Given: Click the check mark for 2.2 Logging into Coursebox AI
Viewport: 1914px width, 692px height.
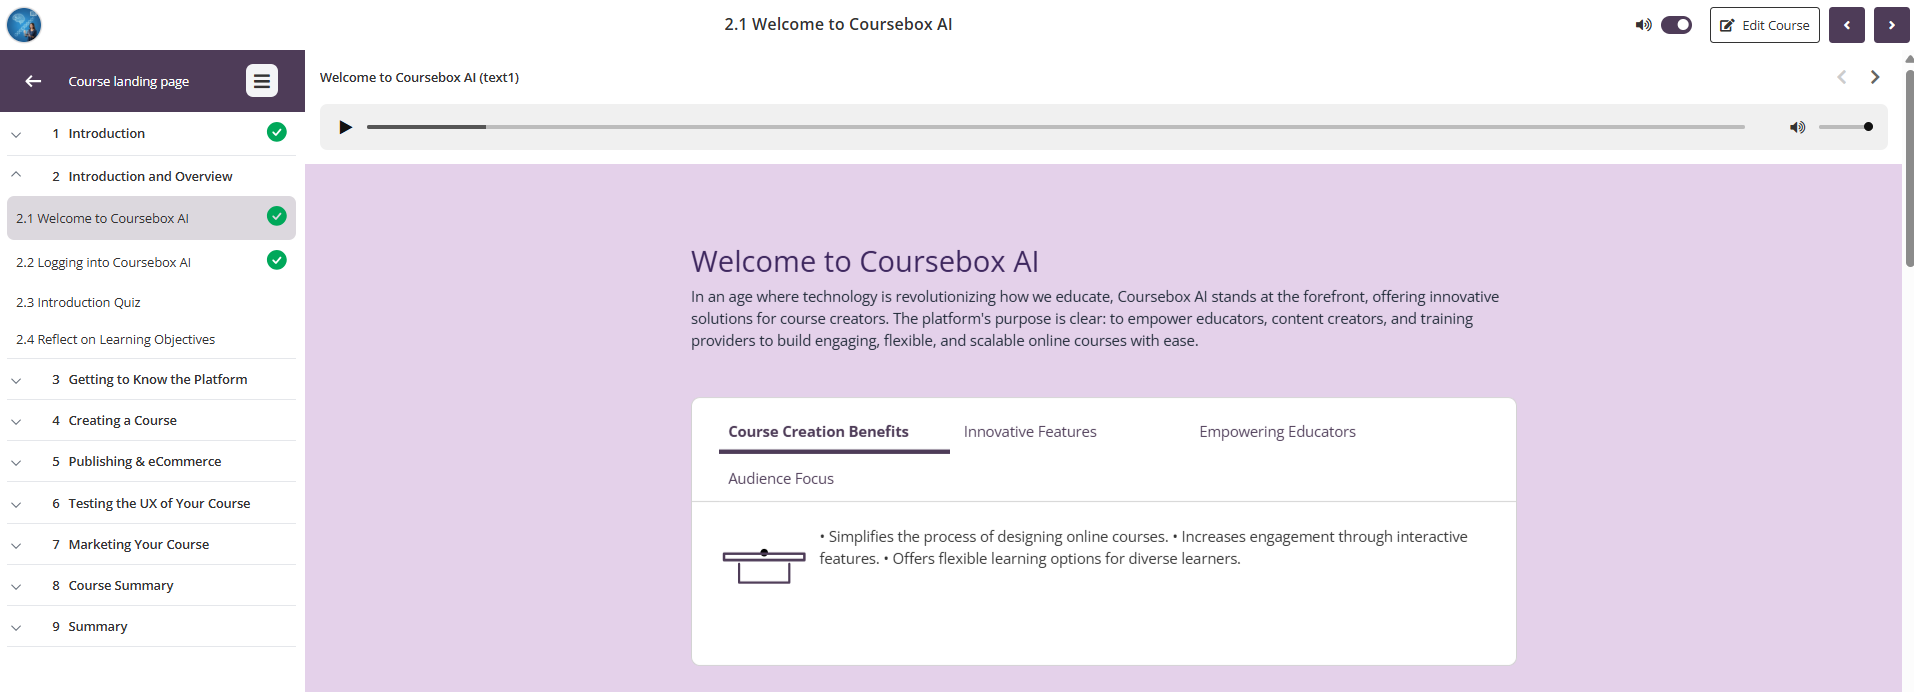Looking at the screenshot, I should point(277,260).
